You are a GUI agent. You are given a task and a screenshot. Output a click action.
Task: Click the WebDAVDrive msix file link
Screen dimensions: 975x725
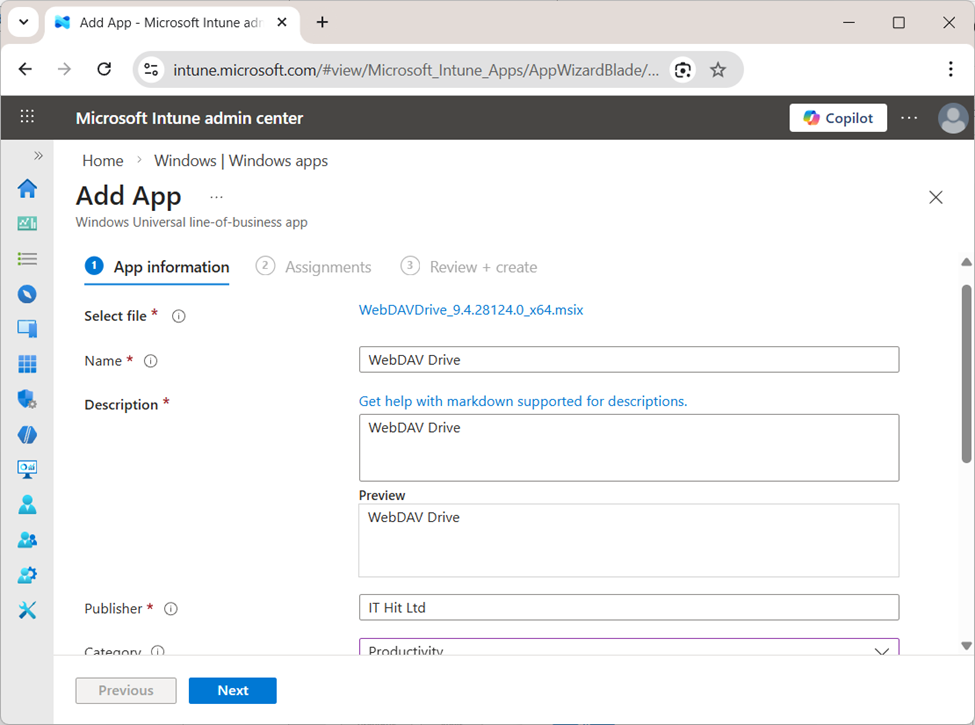pyautogui.click(x=471, y=310)
